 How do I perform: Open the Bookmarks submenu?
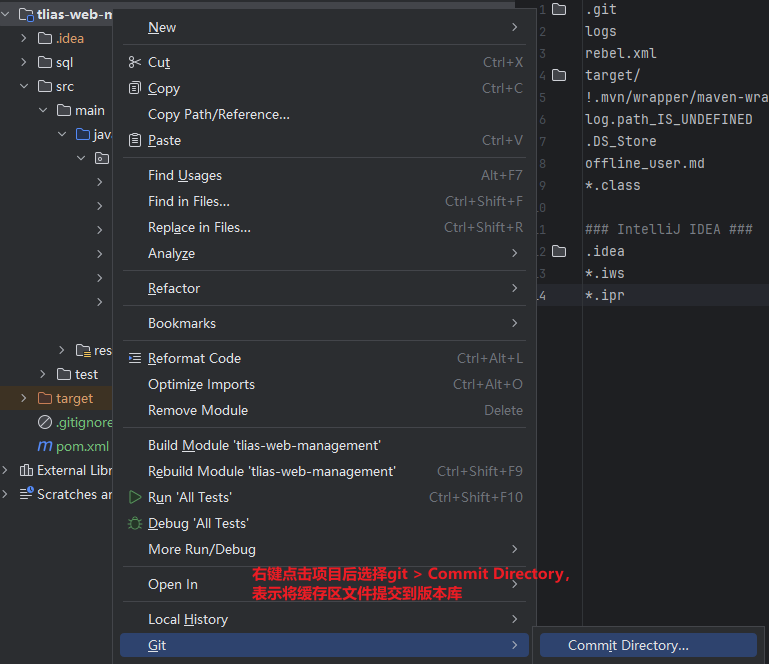(324, 324)
